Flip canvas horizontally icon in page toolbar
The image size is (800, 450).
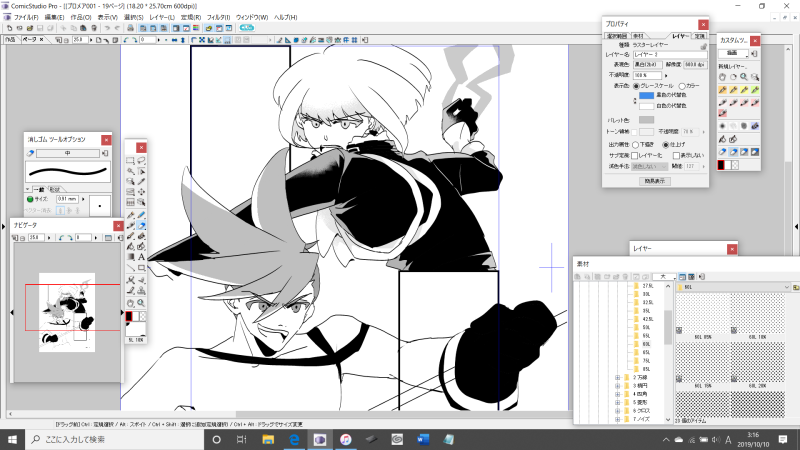click(174, 40)
